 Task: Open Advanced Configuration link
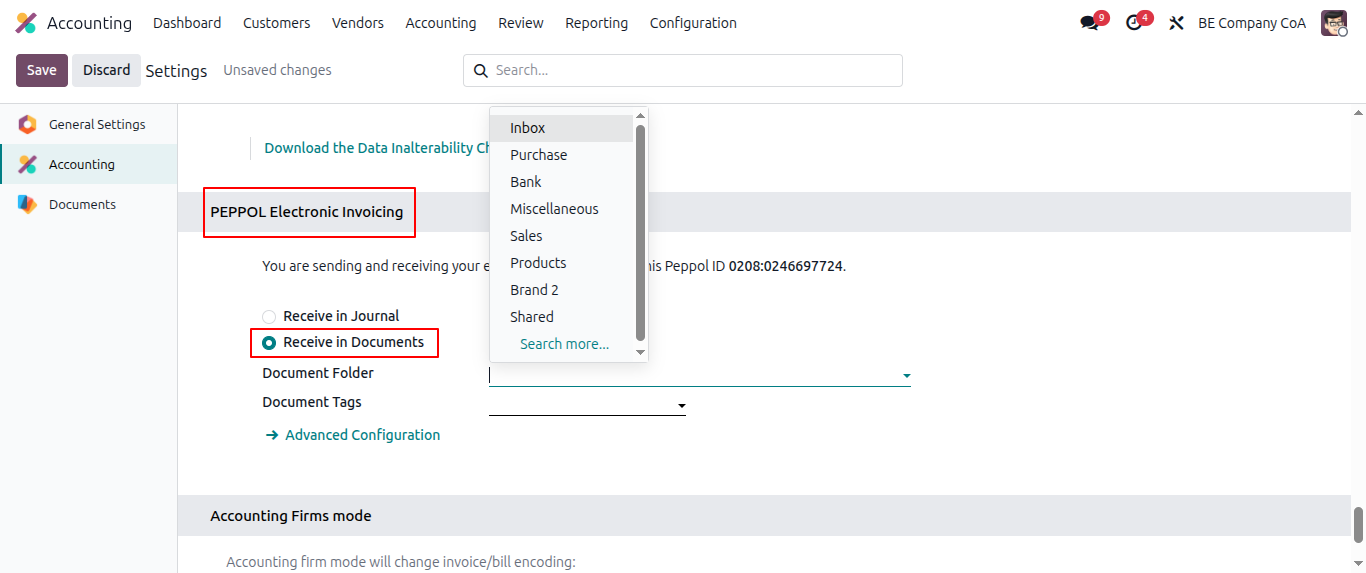[x=363, y=435]
